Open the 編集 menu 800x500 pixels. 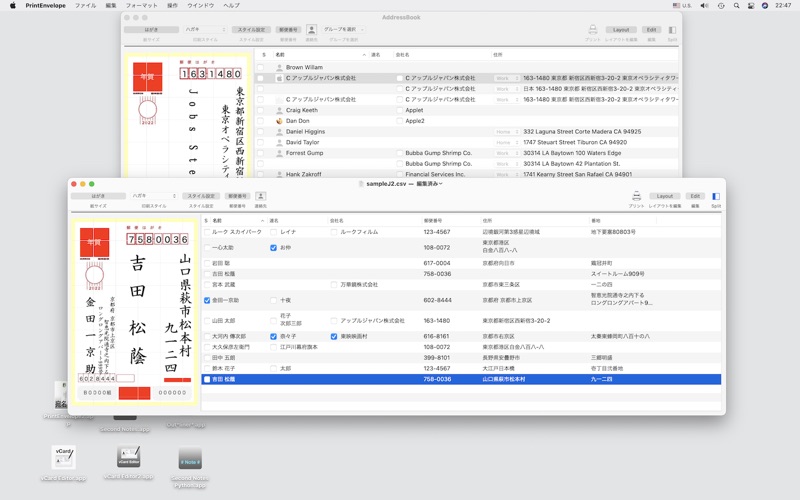(111, 6)
